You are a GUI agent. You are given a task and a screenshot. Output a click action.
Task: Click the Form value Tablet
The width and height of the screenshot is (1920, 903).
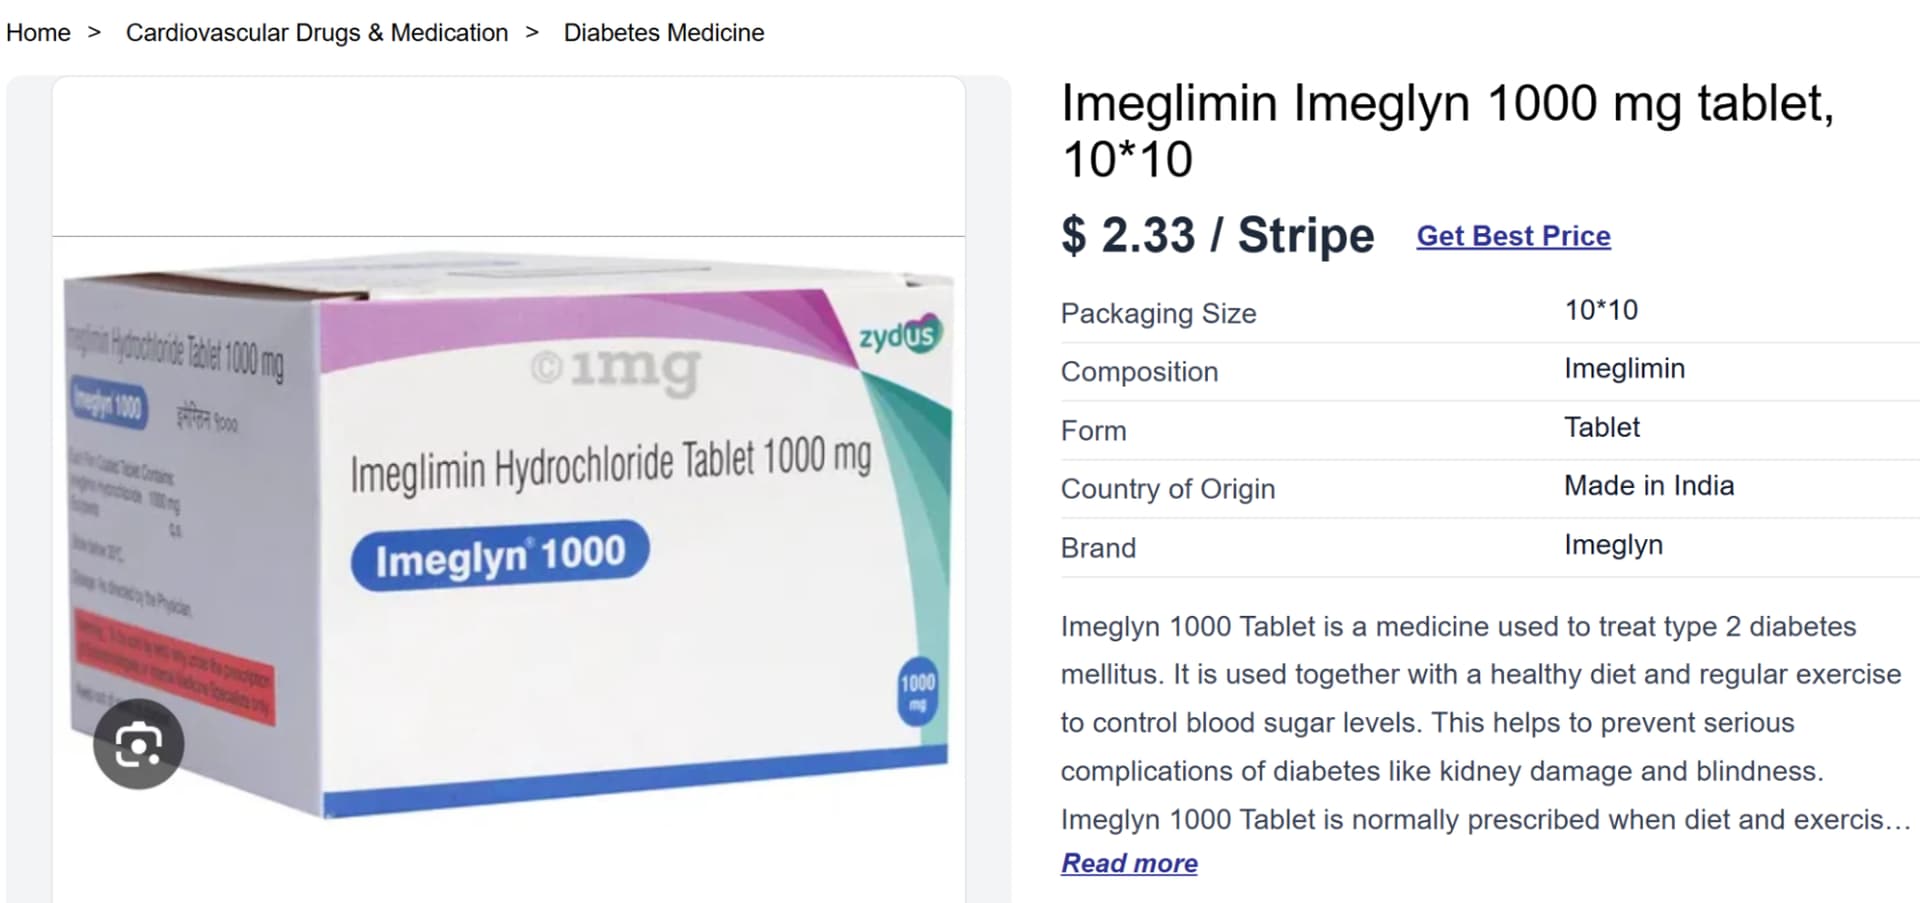(1602, 428)
